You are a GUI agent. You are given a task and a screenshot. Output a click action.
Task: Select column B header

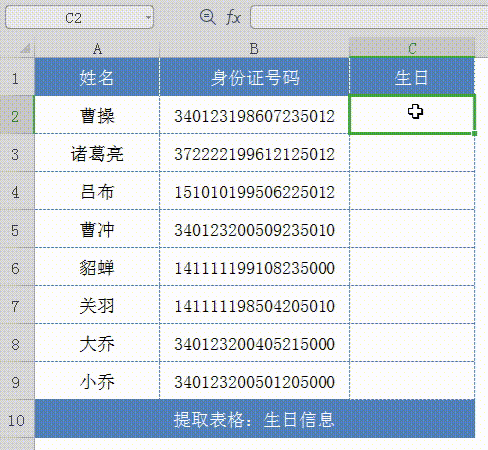pos(254,49)
